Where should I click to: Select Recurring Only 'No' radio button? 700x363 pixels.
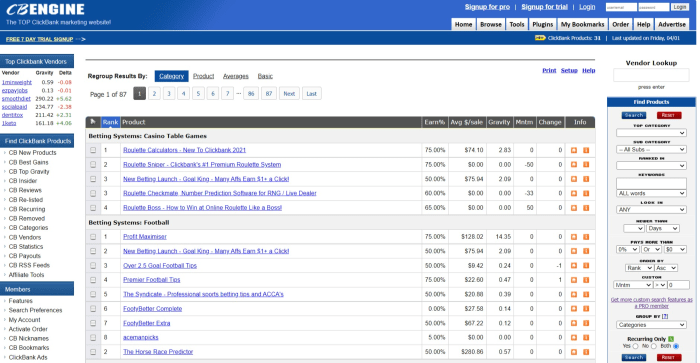[x=654, y=346]
